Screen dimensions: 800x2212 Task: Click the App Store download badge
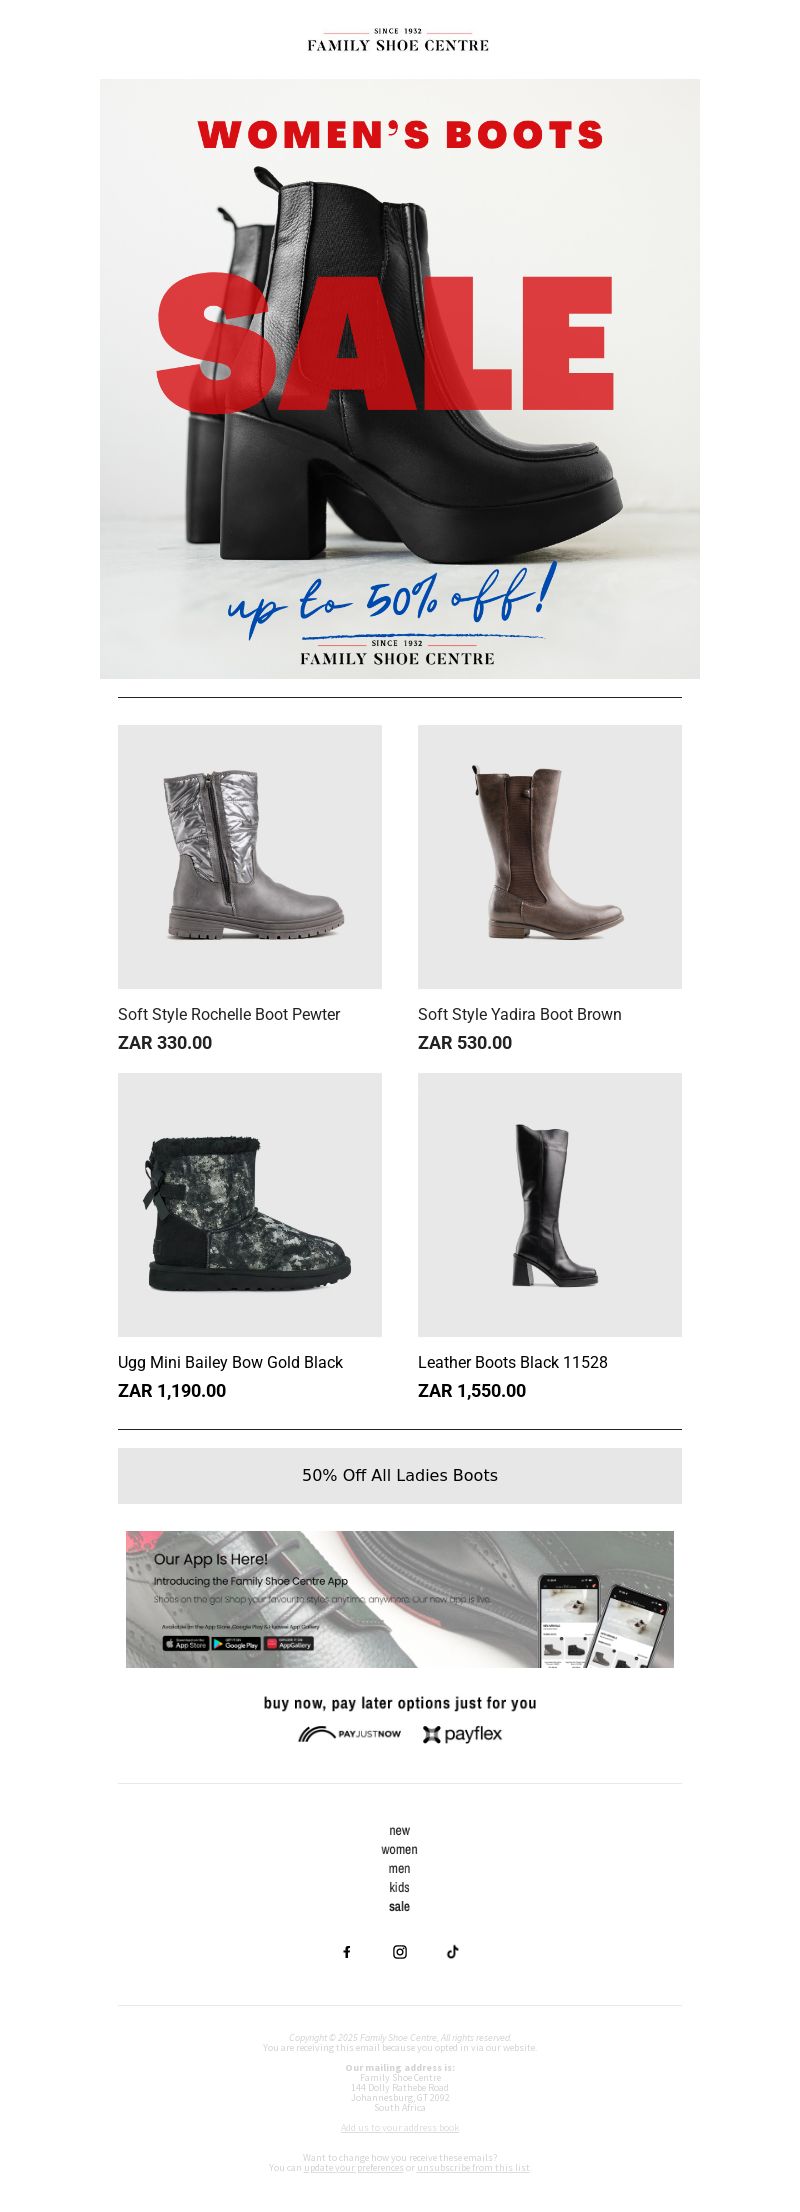click(x=186, y=1643)
